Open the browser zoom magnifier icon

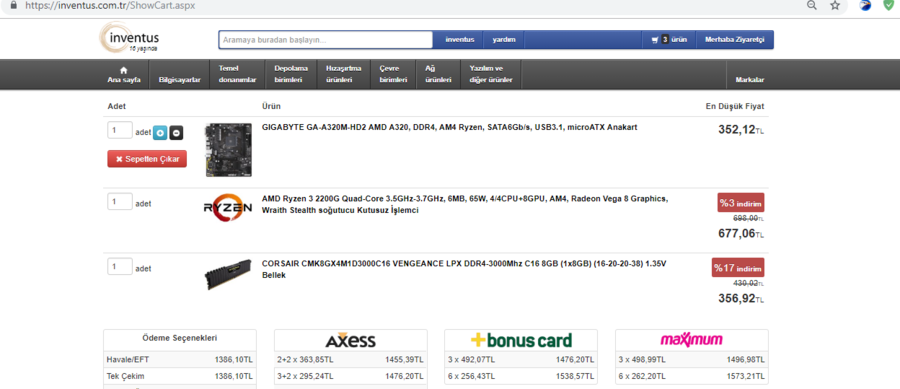point(812,5)
